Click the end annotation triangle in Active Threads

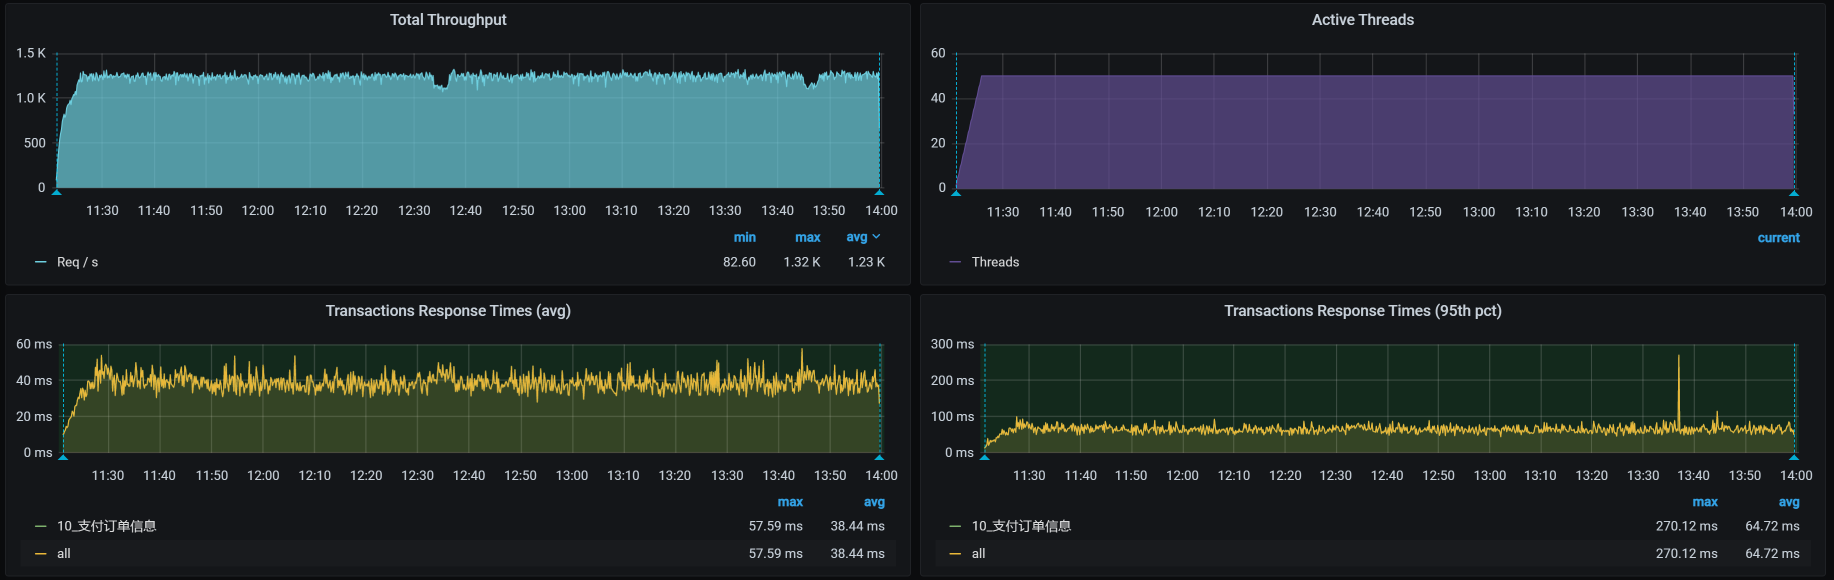click(x=1794, y=192)
